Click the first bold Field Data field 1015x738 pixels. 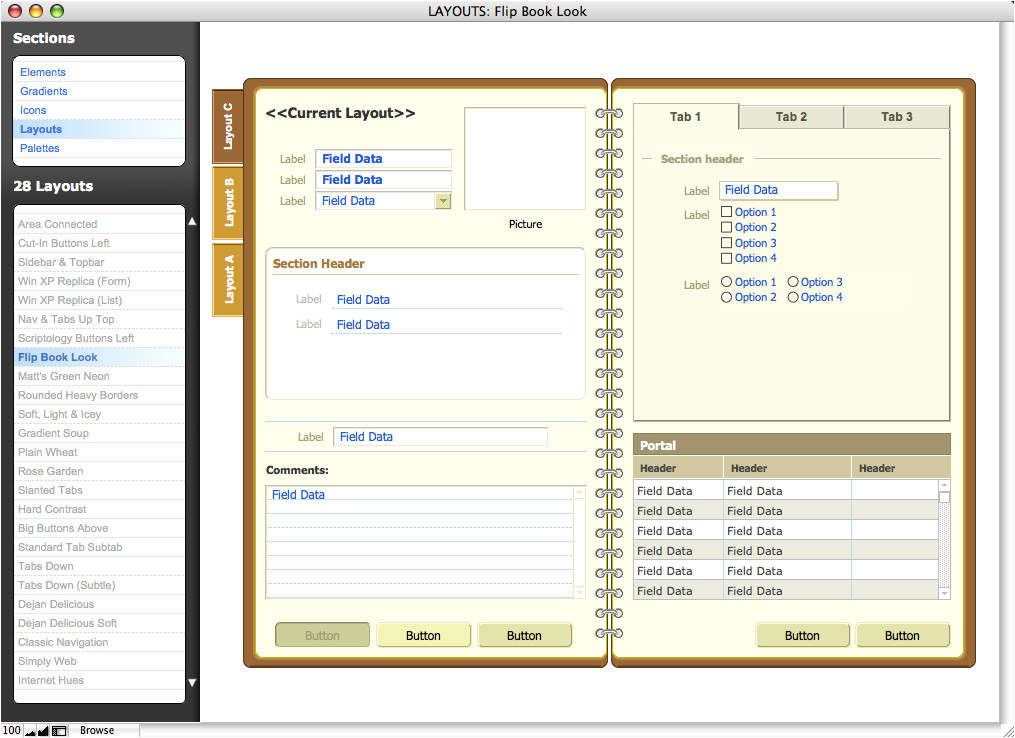pyautogui.click(x=383, y=159)
